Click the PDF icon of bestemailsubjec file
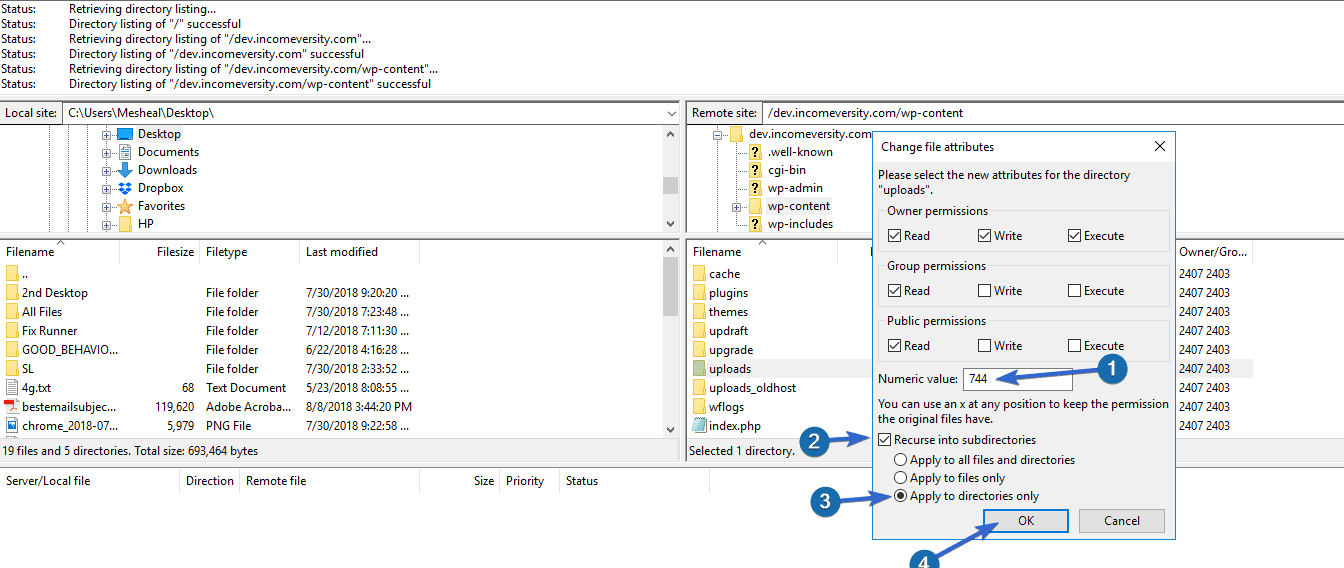1344x568 pixels. click(x=12, y=407)
